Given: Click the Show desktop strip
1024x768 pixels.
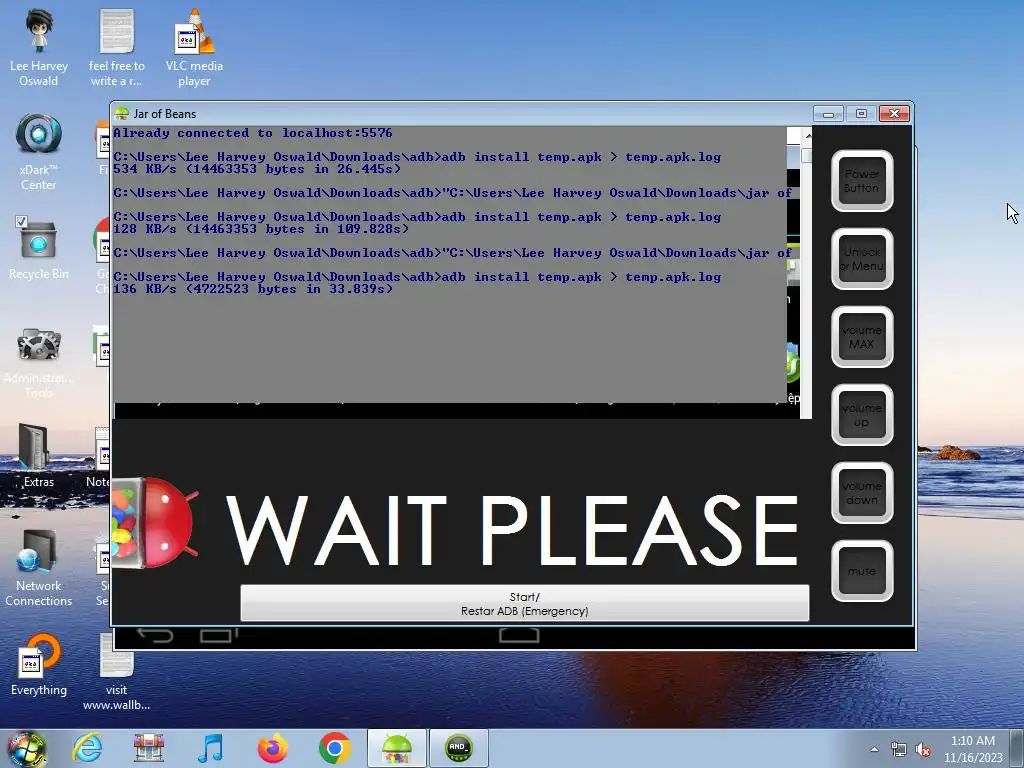Looking at the screenshot, I should click(x=1018, y=748).
